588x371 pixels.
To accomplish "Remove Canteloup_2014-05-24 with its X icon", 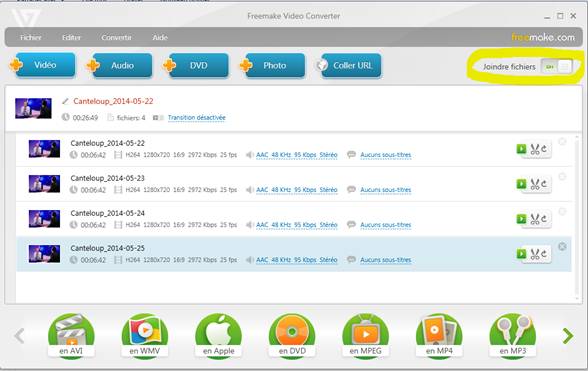I will pos(562,212).
